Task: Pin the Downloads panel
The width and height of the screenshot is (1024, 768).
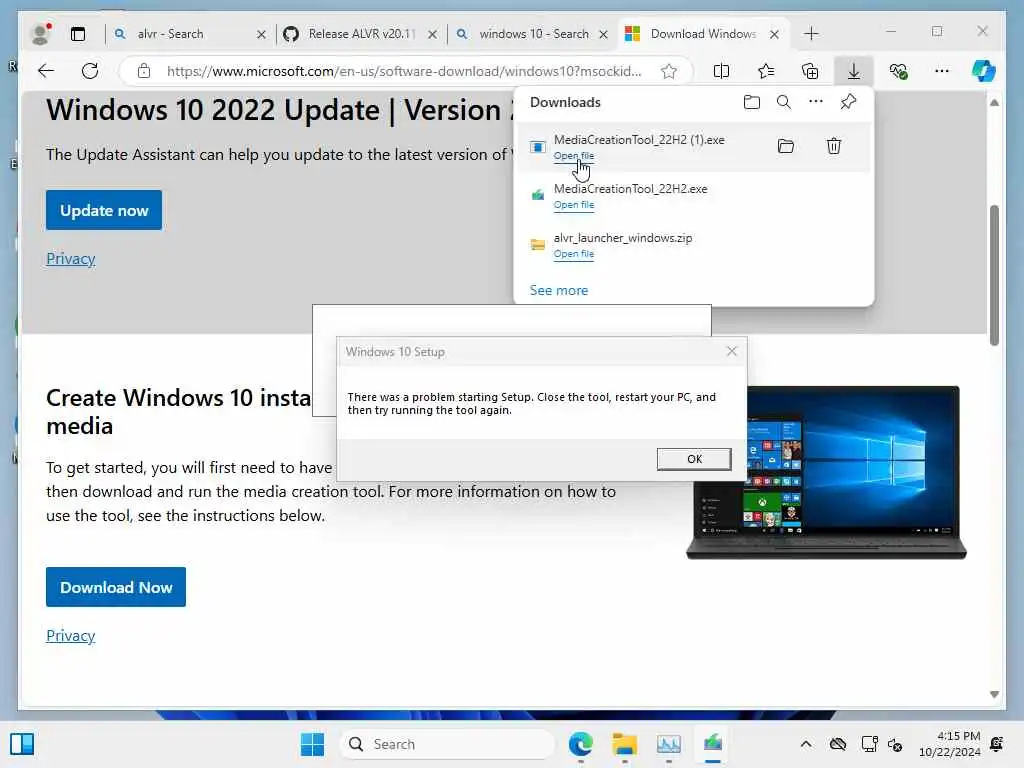Action: coord(848,102)
